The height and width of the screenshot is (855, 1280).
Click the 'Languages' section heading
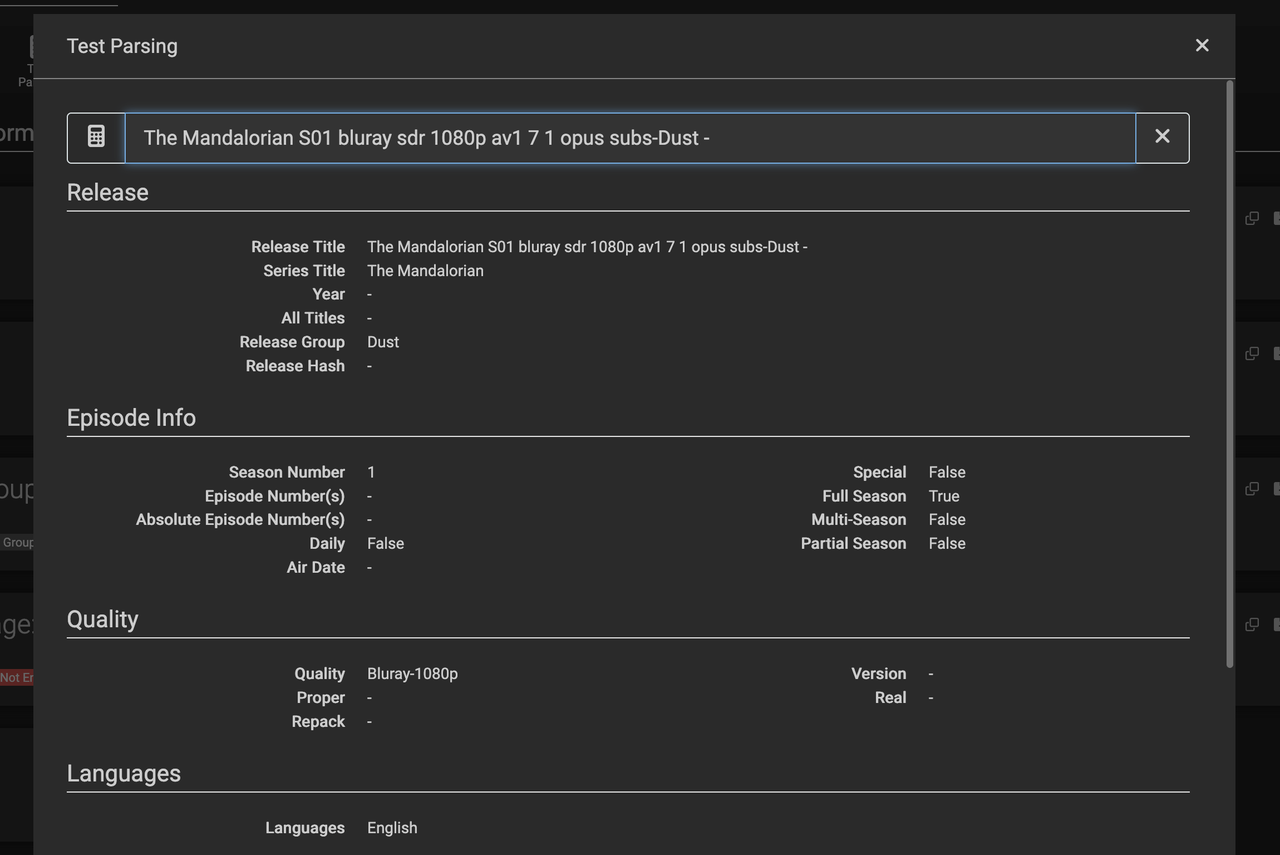tap(124, 774)
